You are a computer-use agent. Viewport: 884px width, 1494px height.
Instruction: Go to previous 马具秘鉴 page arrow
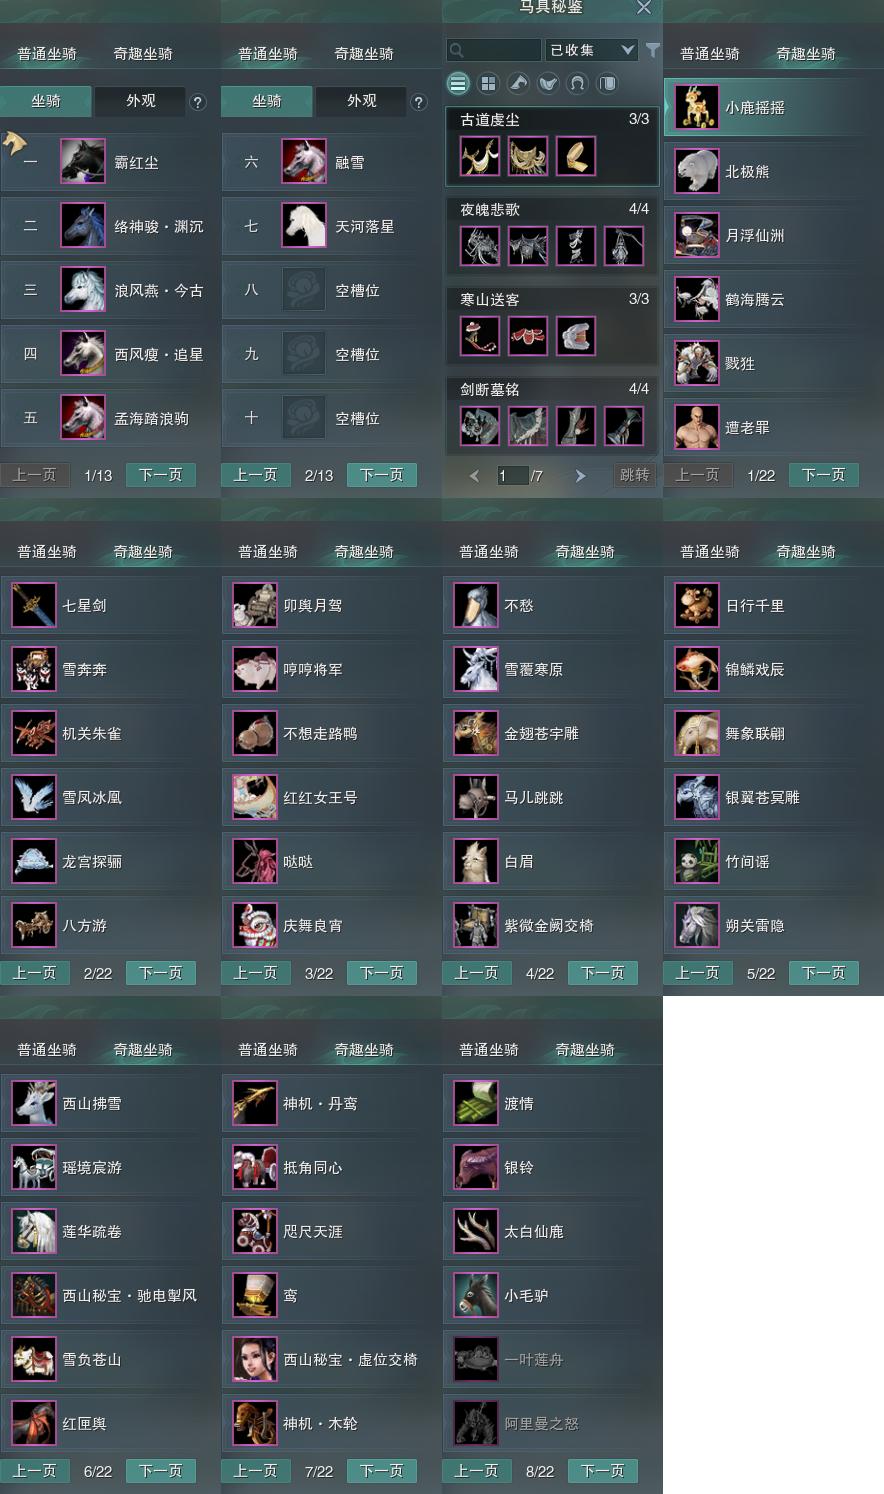(474, 476)
